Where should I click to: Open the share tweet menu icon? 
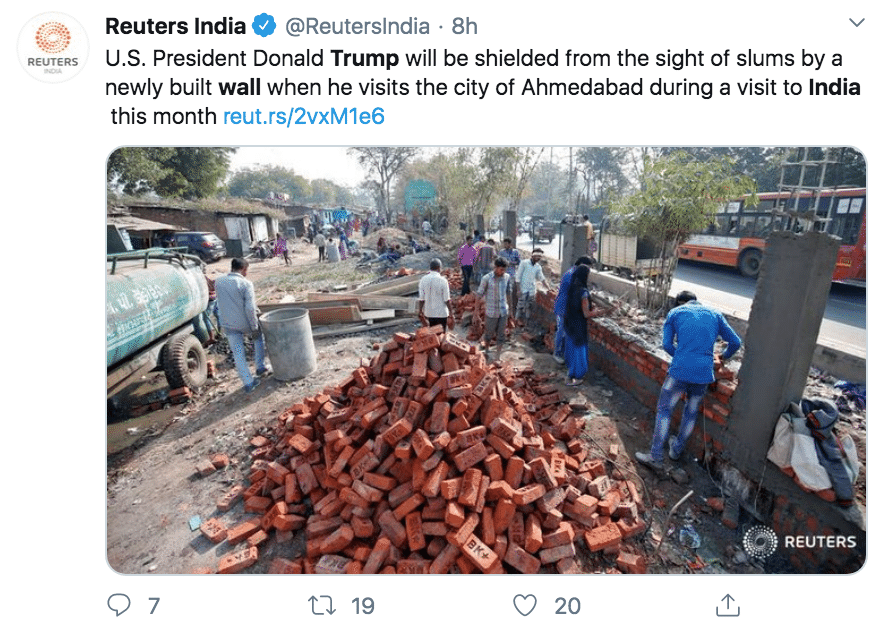(x=729, y=605)
